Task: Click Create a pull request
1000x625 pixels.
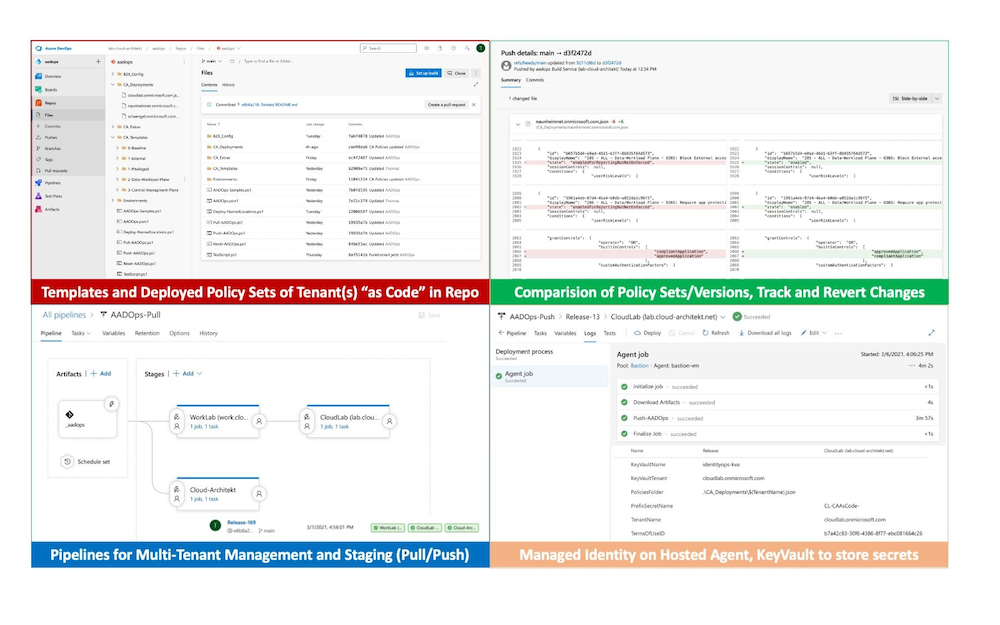Action: pyautogui.click(x=446, y=105)
